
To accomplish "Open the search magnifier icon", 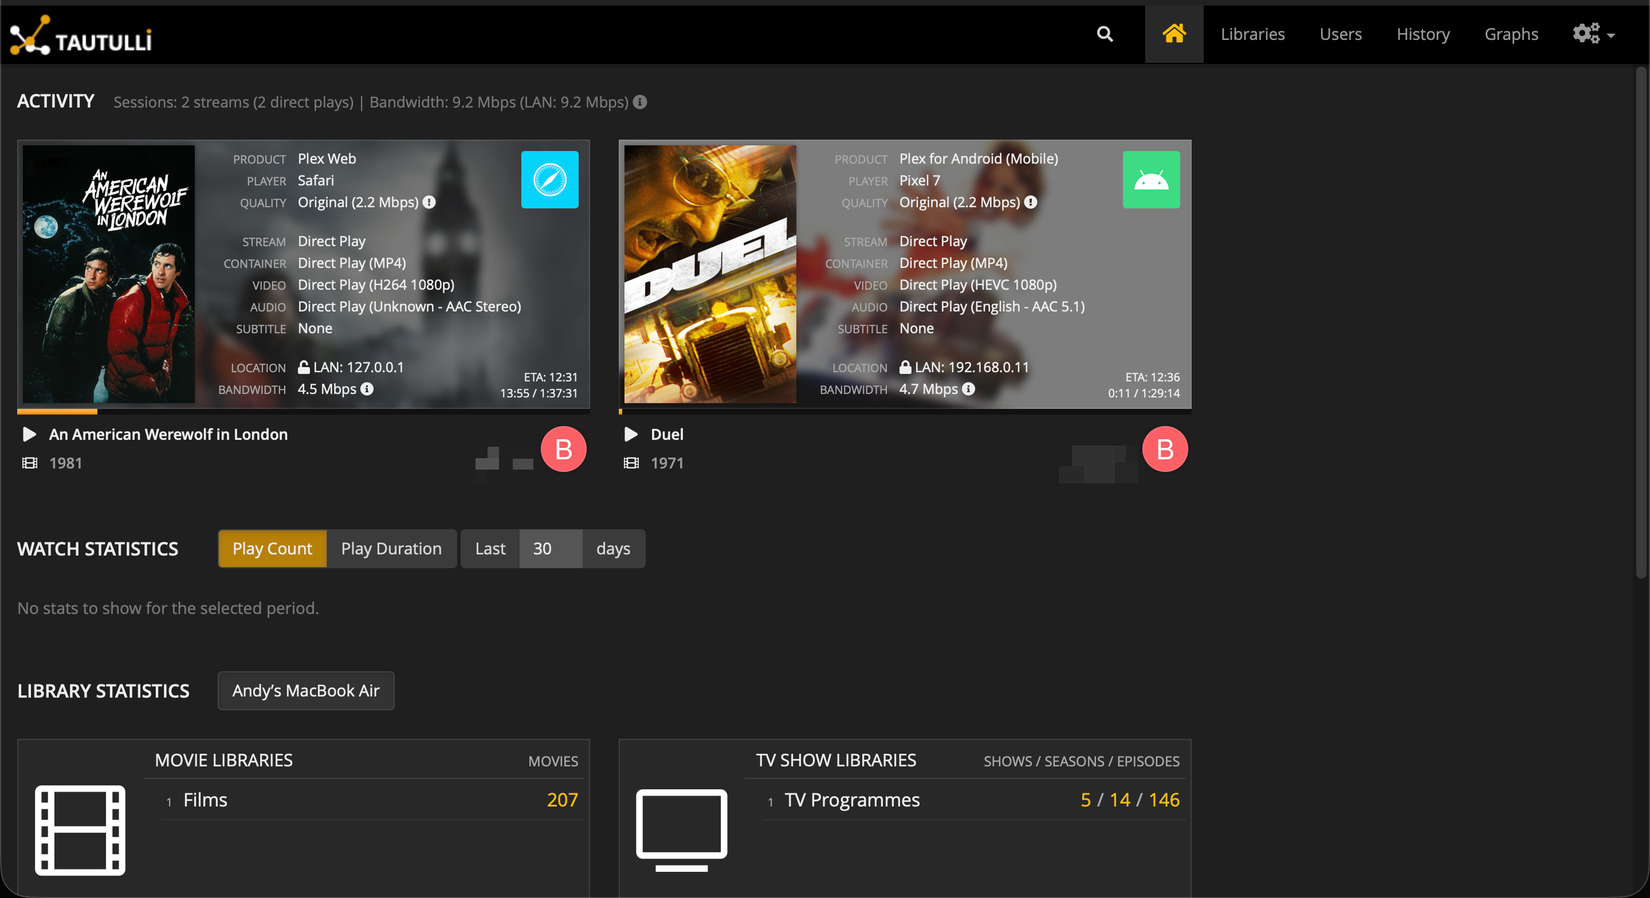I will coord(1104,34).
